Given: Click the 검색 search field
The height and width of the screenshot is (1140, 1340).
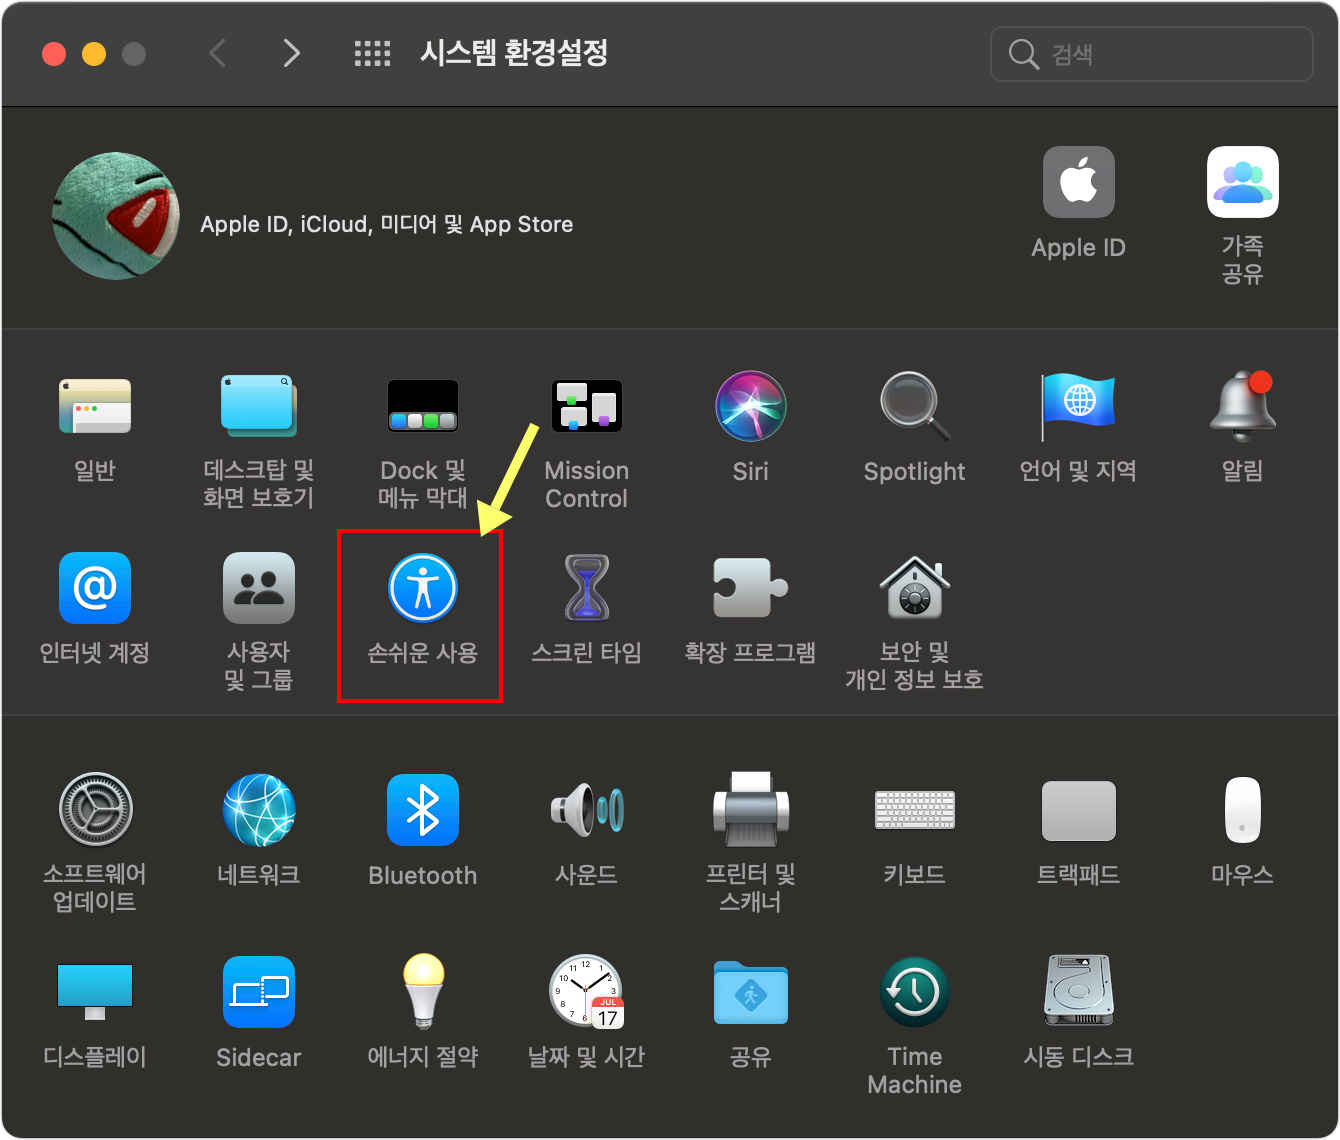Looking at the screenshot, I should click(x=1152, y=54).
